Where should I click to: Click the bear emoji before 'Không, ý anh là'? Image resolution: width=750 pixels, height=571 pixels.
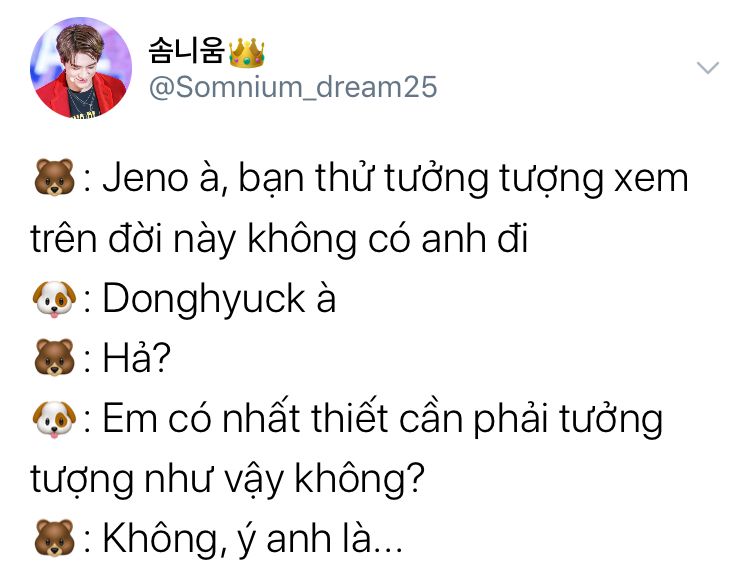point(54,538)
